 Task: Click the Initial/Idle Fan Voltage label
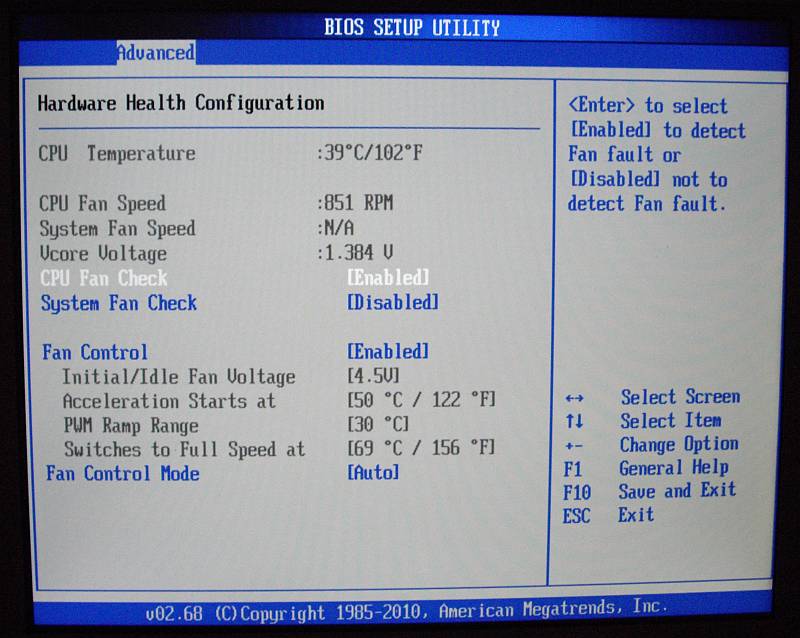179,377
